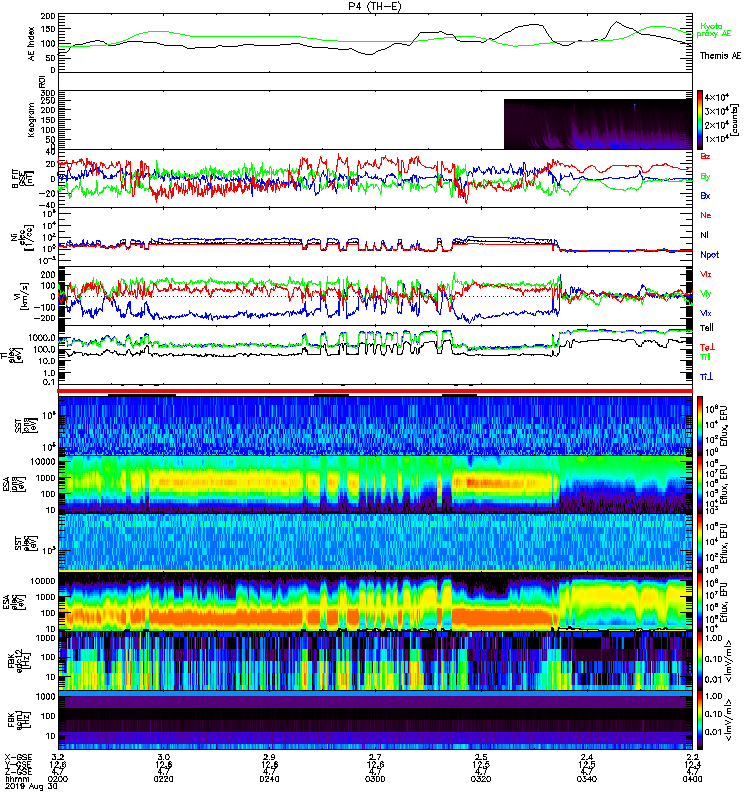Select the black Tell legend label
Screen dimensions: 750x800
(x=706, y=328)
